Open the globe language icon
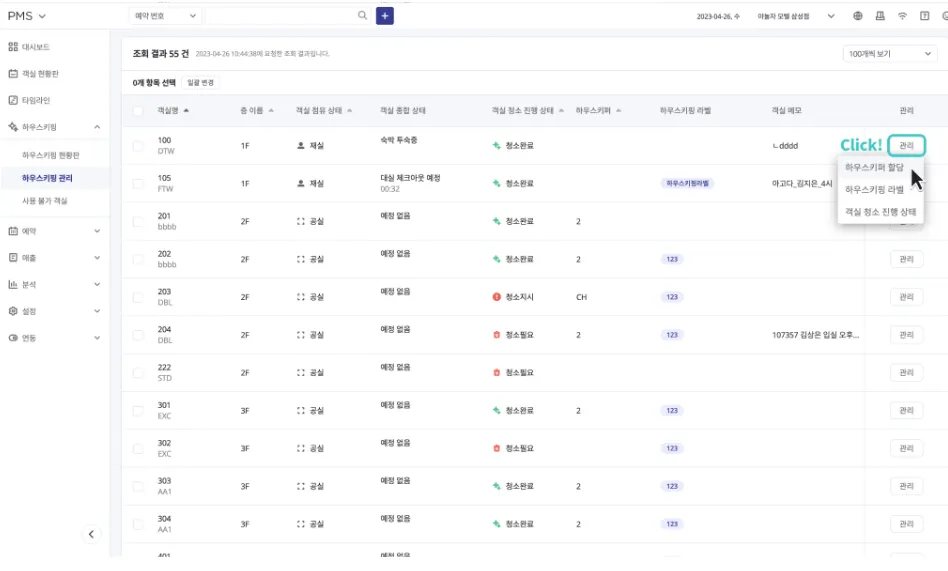948x571 pixels. pyautogui.click(x=858, y=16)
